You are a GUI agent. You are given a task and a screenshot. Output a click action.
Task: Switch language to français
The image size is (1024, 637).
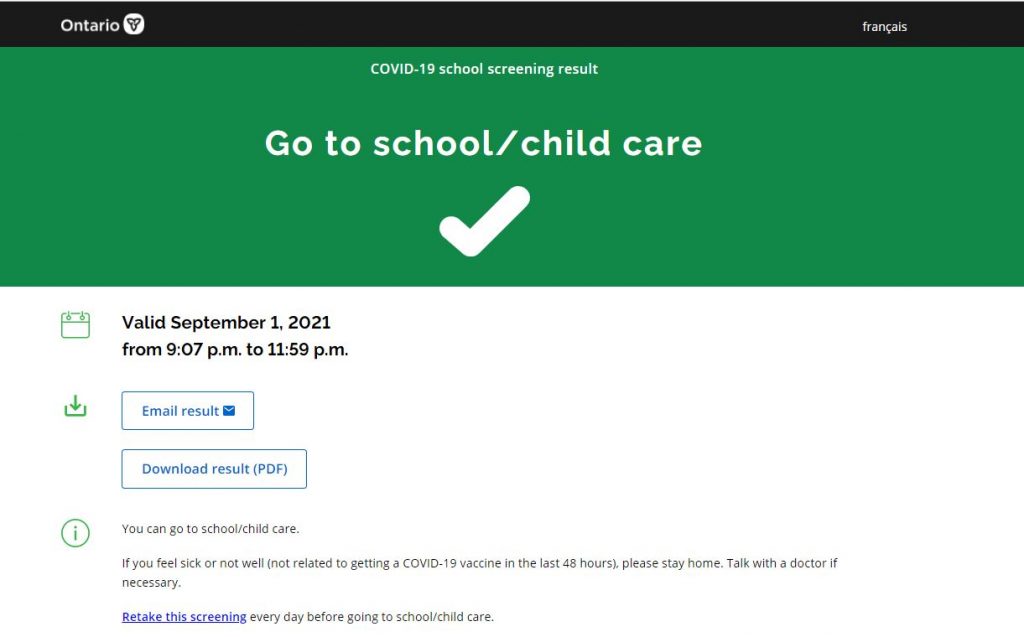point(884,27)
